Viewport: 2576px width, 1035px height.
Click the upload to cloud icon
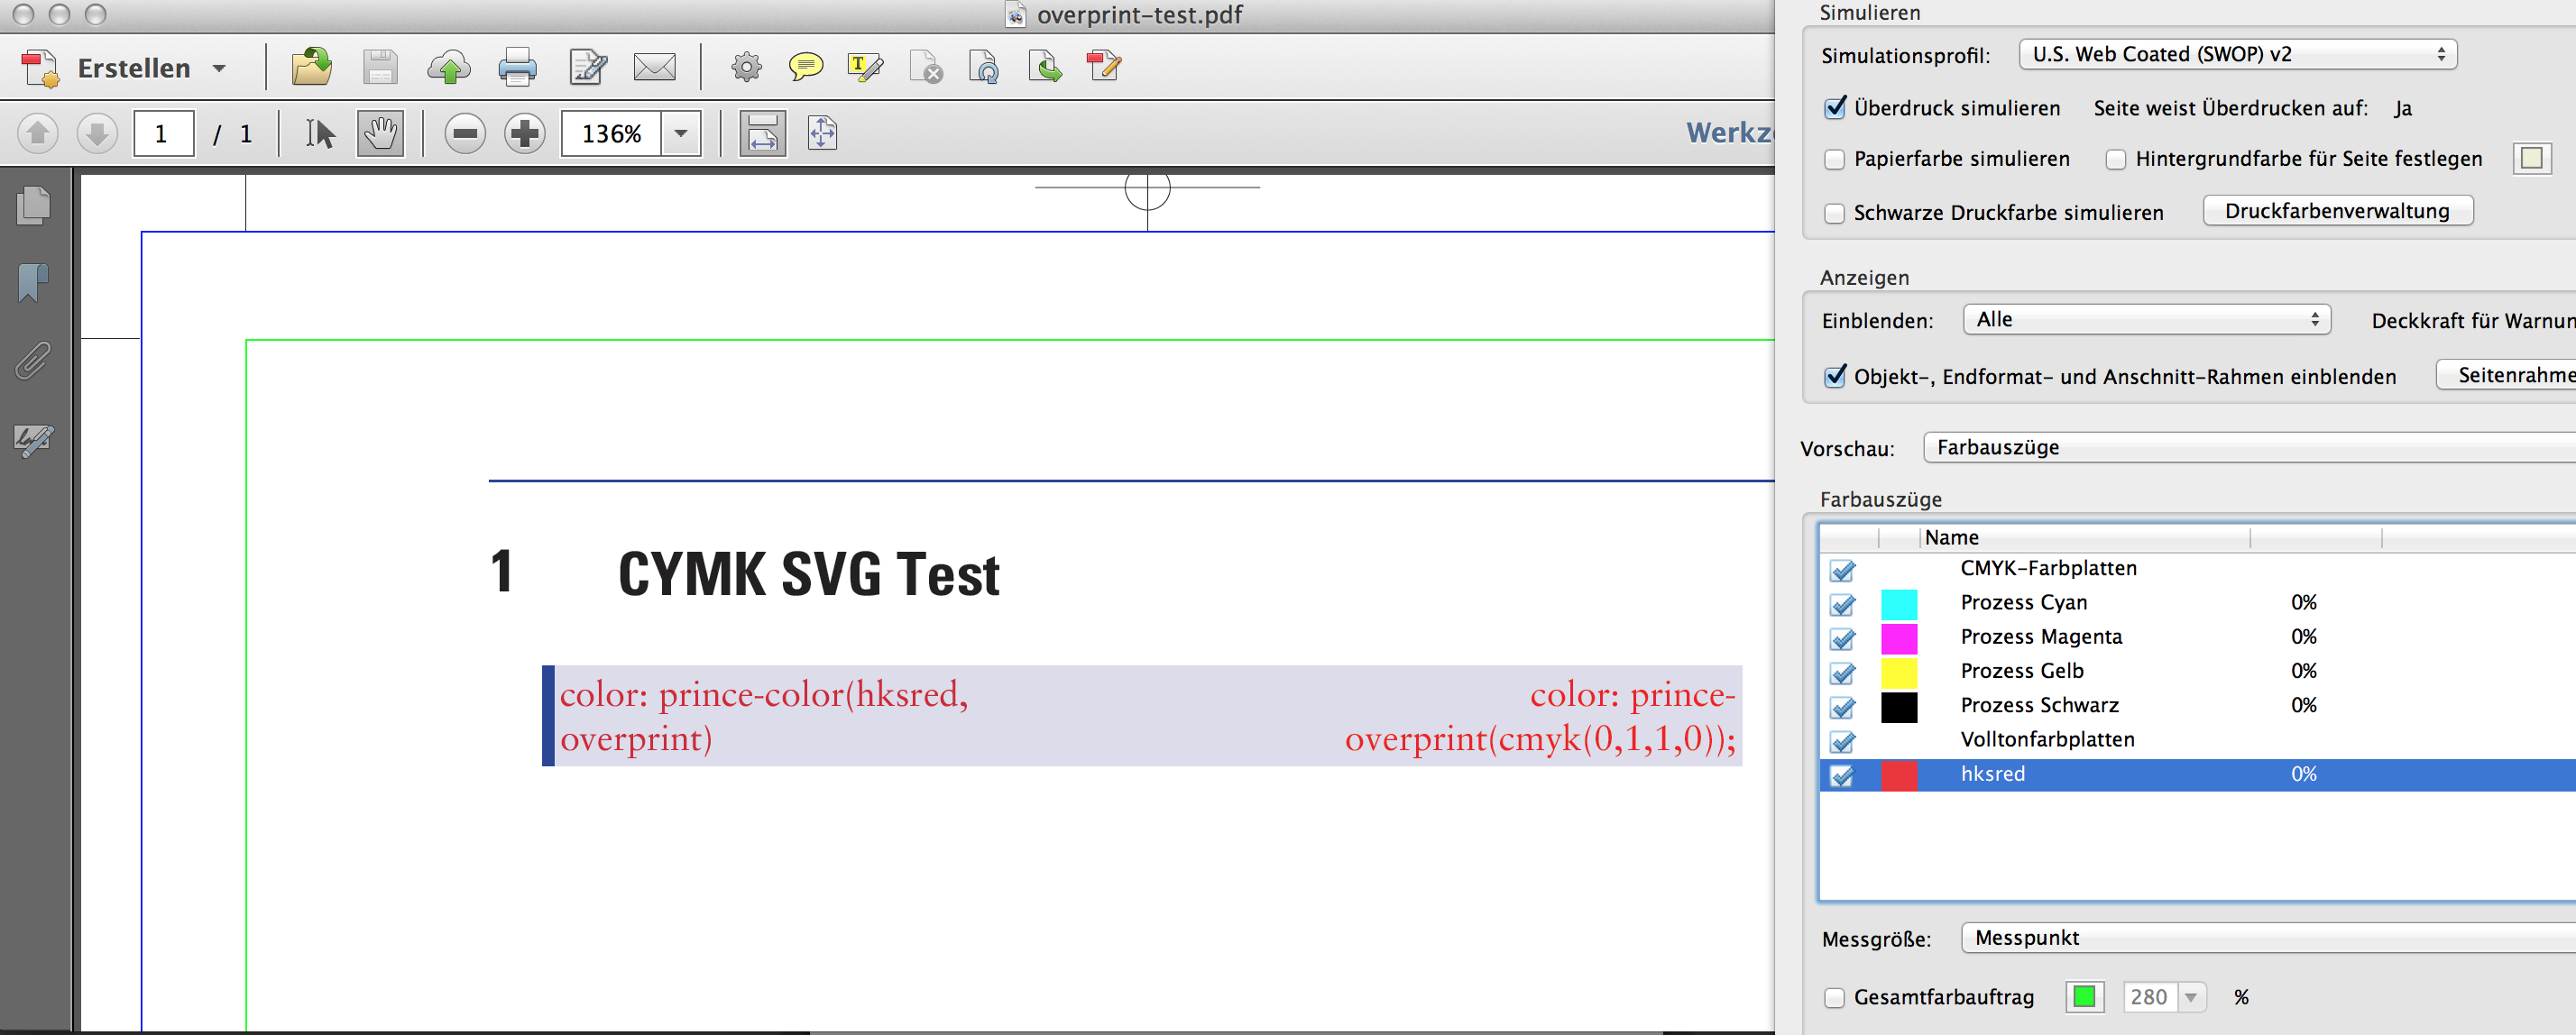[449, 68]
